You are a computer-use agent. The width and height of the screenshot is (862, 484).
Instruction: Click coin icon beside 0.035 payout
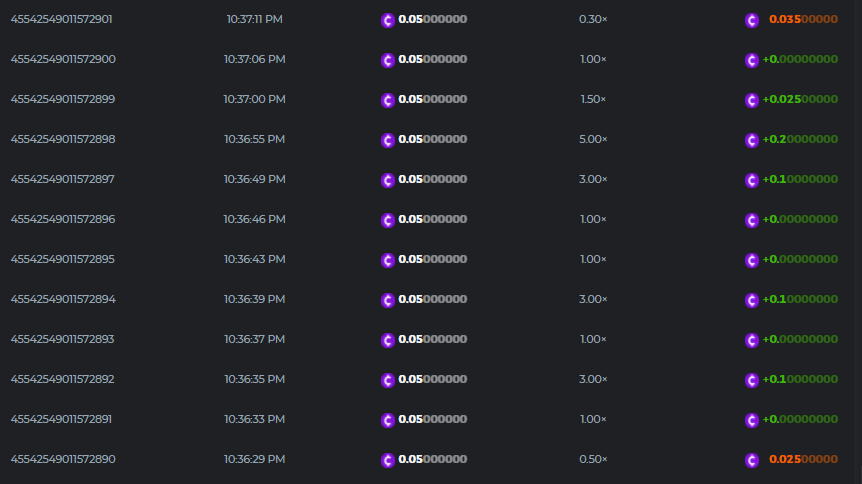[752, 20]
